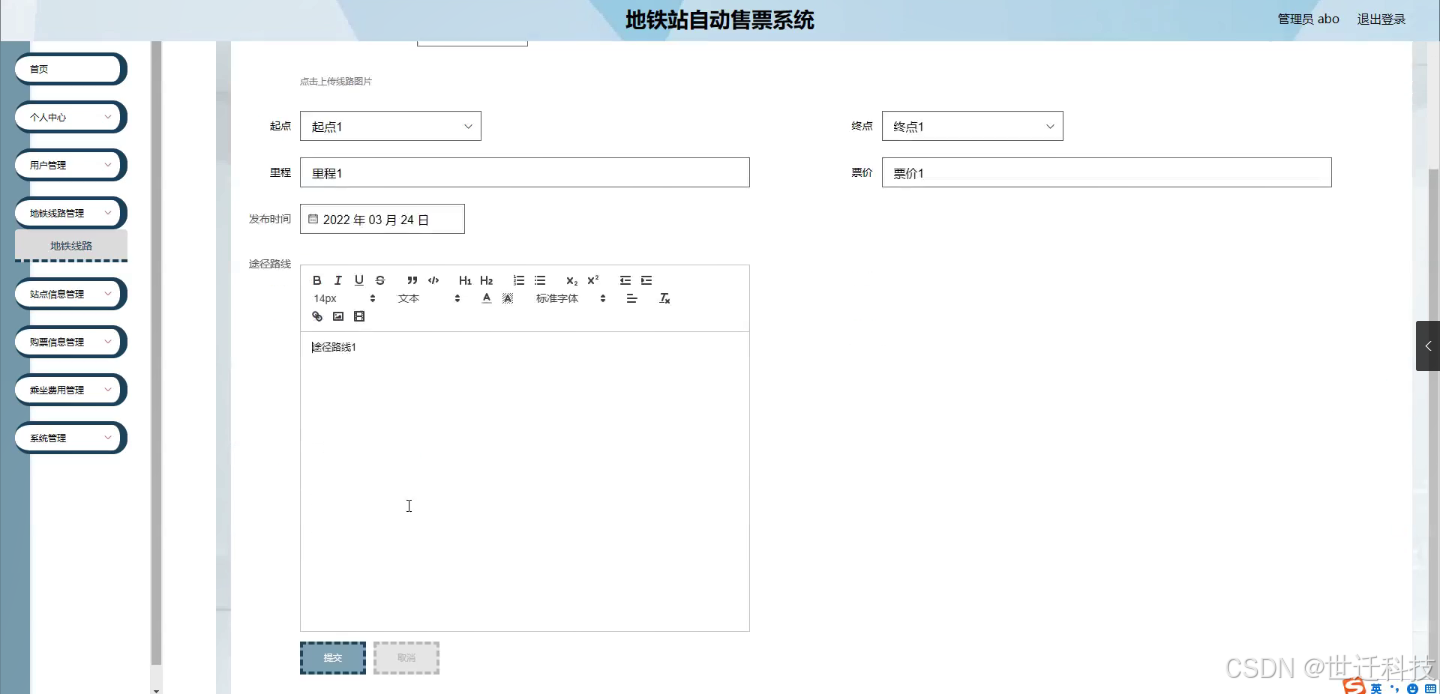Increase the text indent
Screen dimensions: 1440x694
point(646,281)
